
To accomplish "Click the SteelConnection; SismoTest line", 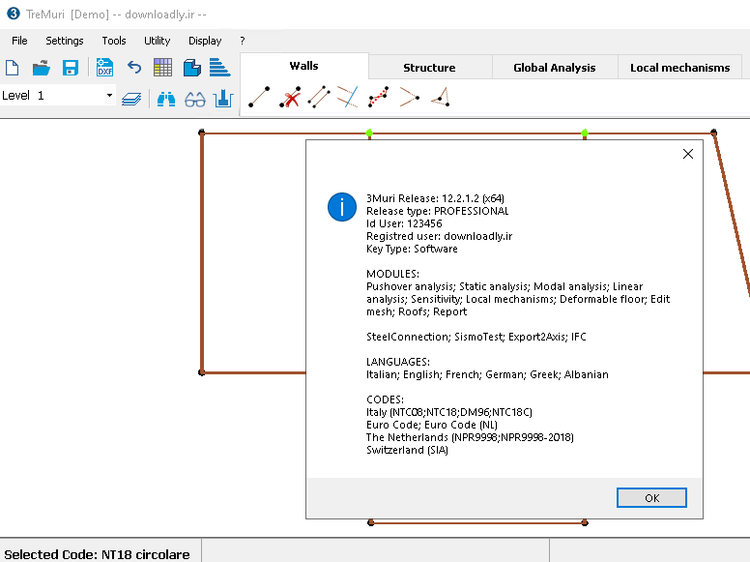I will tap(476, 337).
